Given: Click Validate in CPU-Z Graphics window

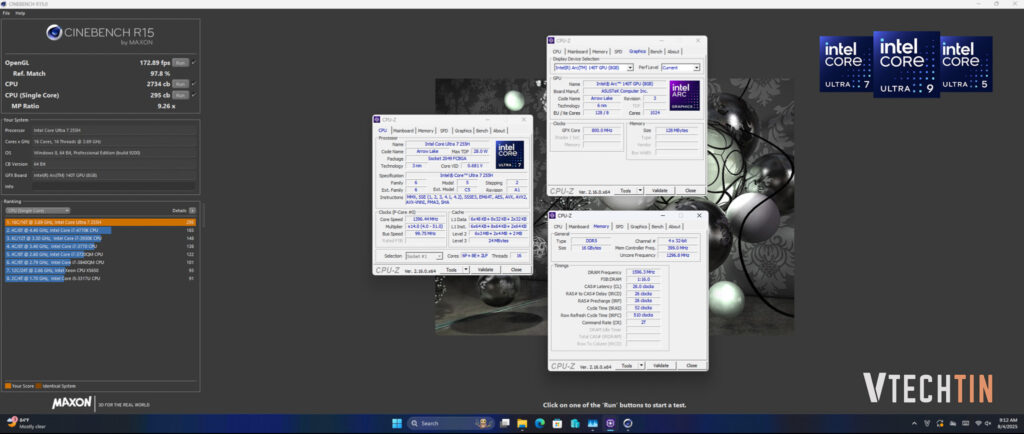Looking at the screenshot, I should (x=660, y=191).
